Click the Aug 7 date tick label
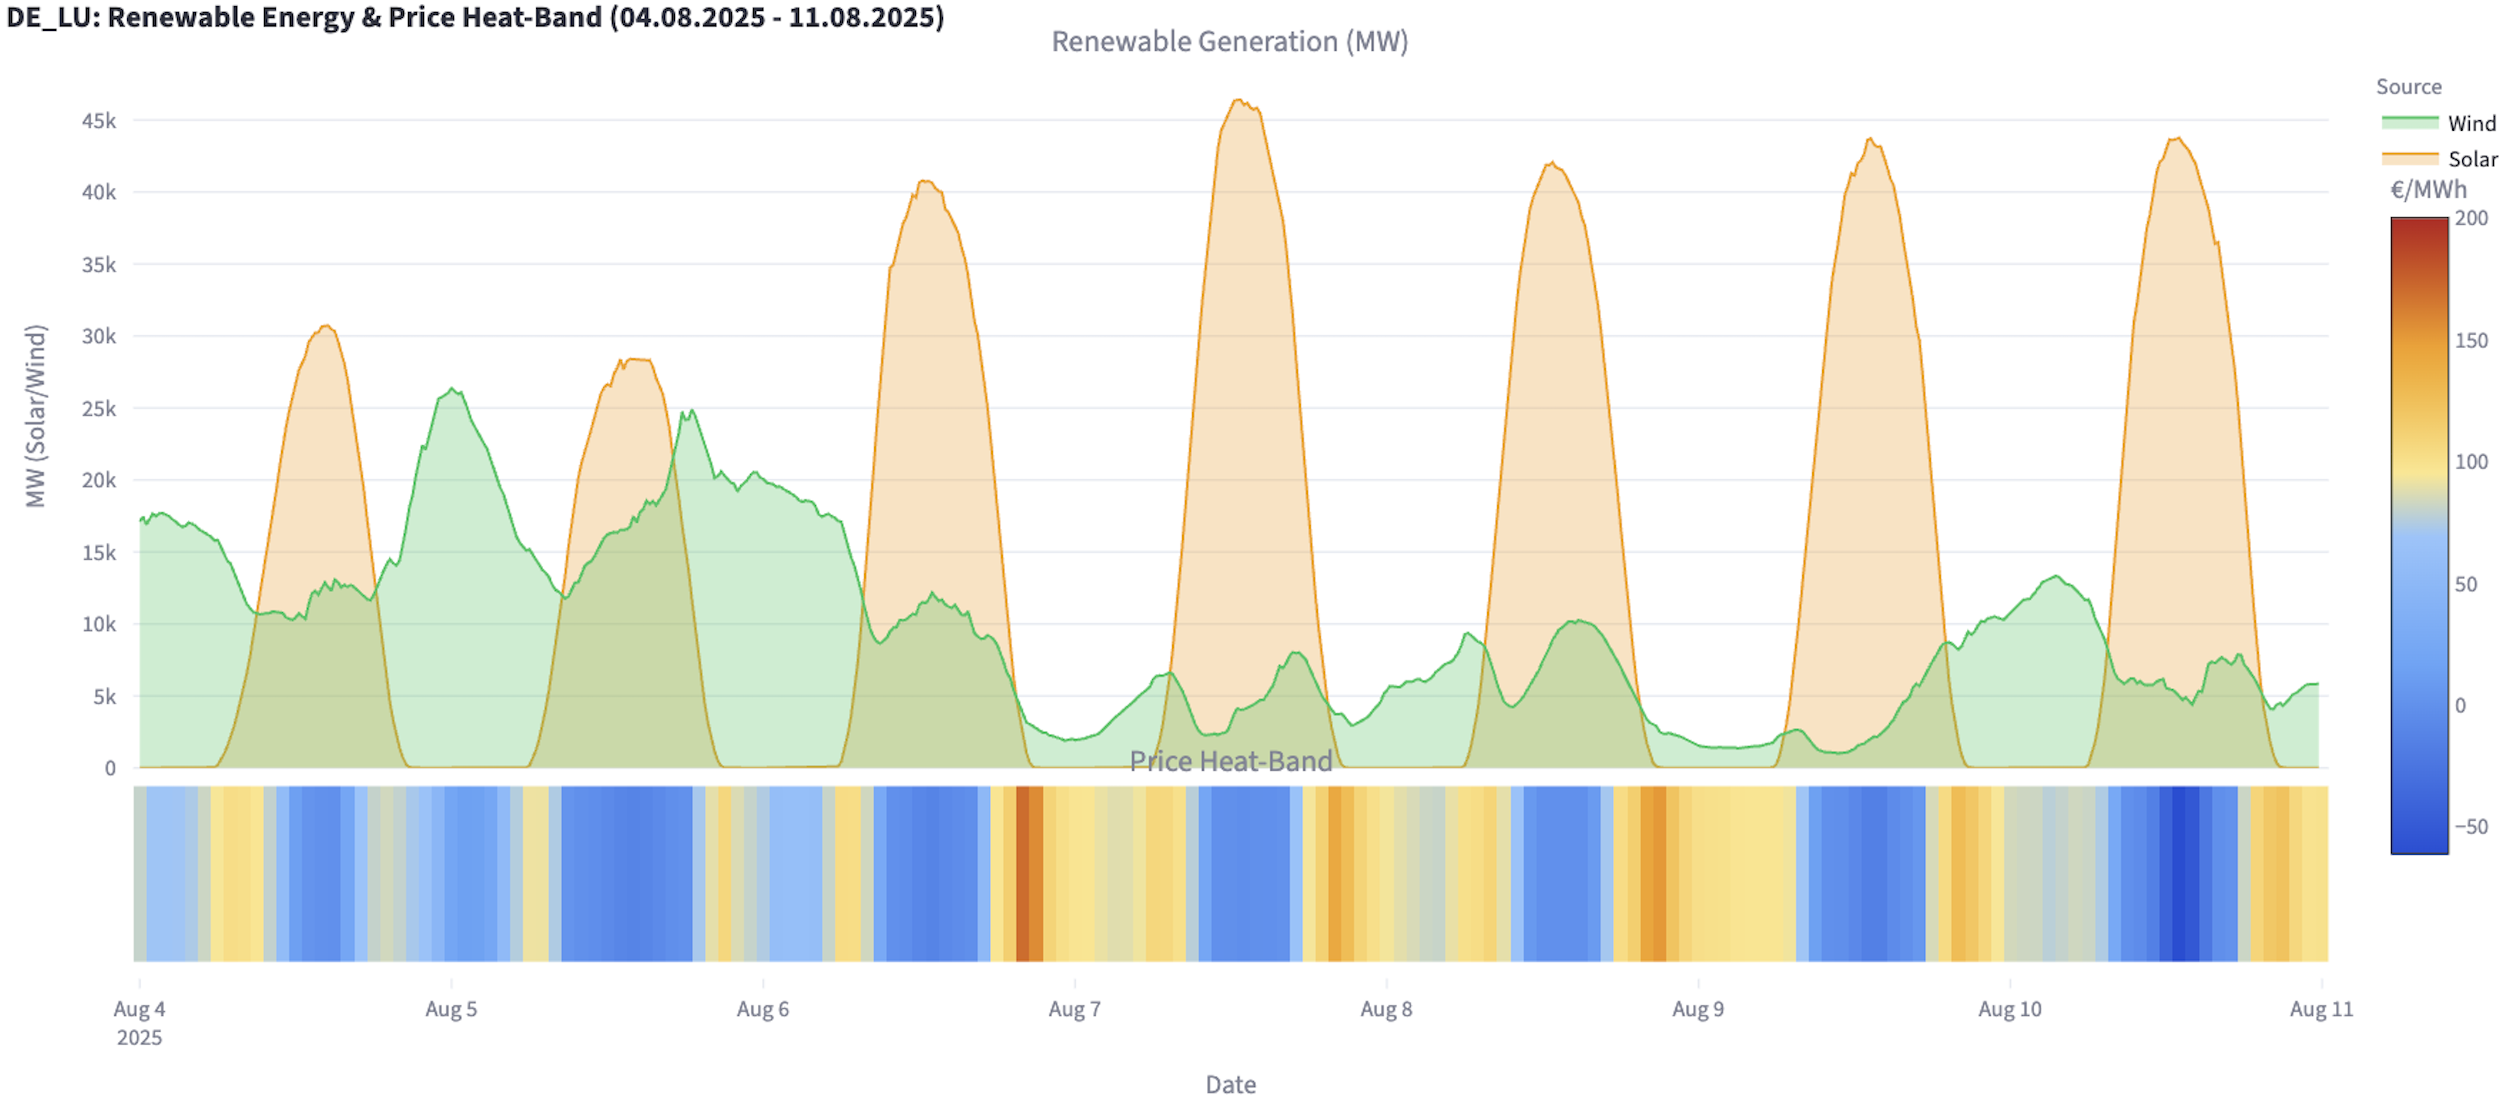Screen dimensions: 2518x1108 tap(1074, 1009)
